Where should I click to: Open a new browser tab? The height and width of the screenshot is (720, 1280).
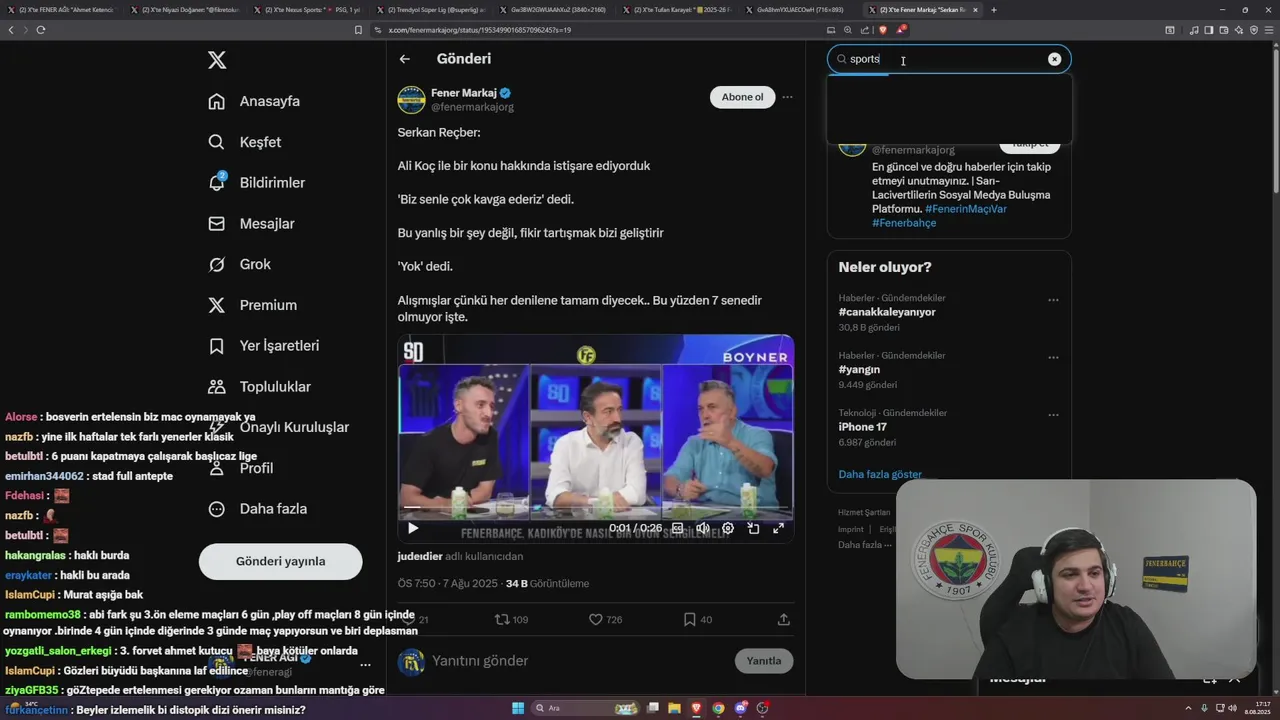click(993, 10)
